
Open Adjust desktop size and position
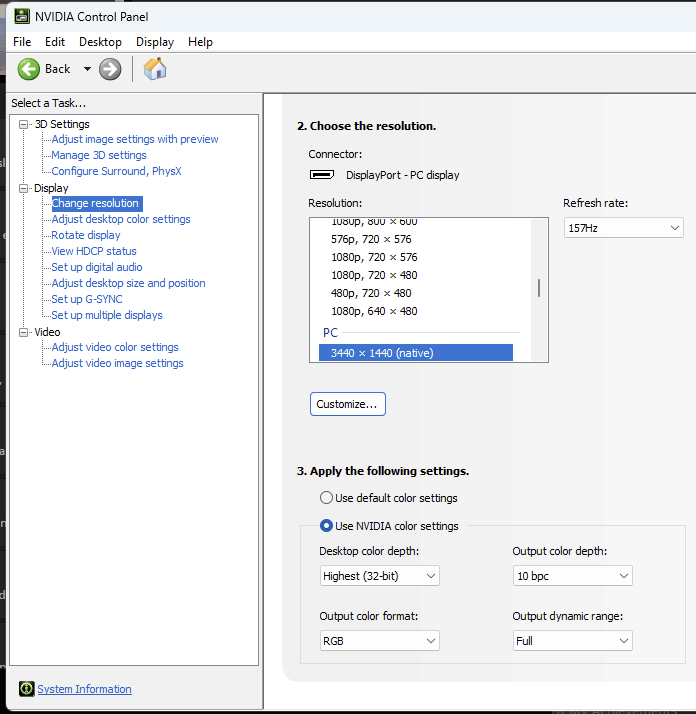click(128, 283)
